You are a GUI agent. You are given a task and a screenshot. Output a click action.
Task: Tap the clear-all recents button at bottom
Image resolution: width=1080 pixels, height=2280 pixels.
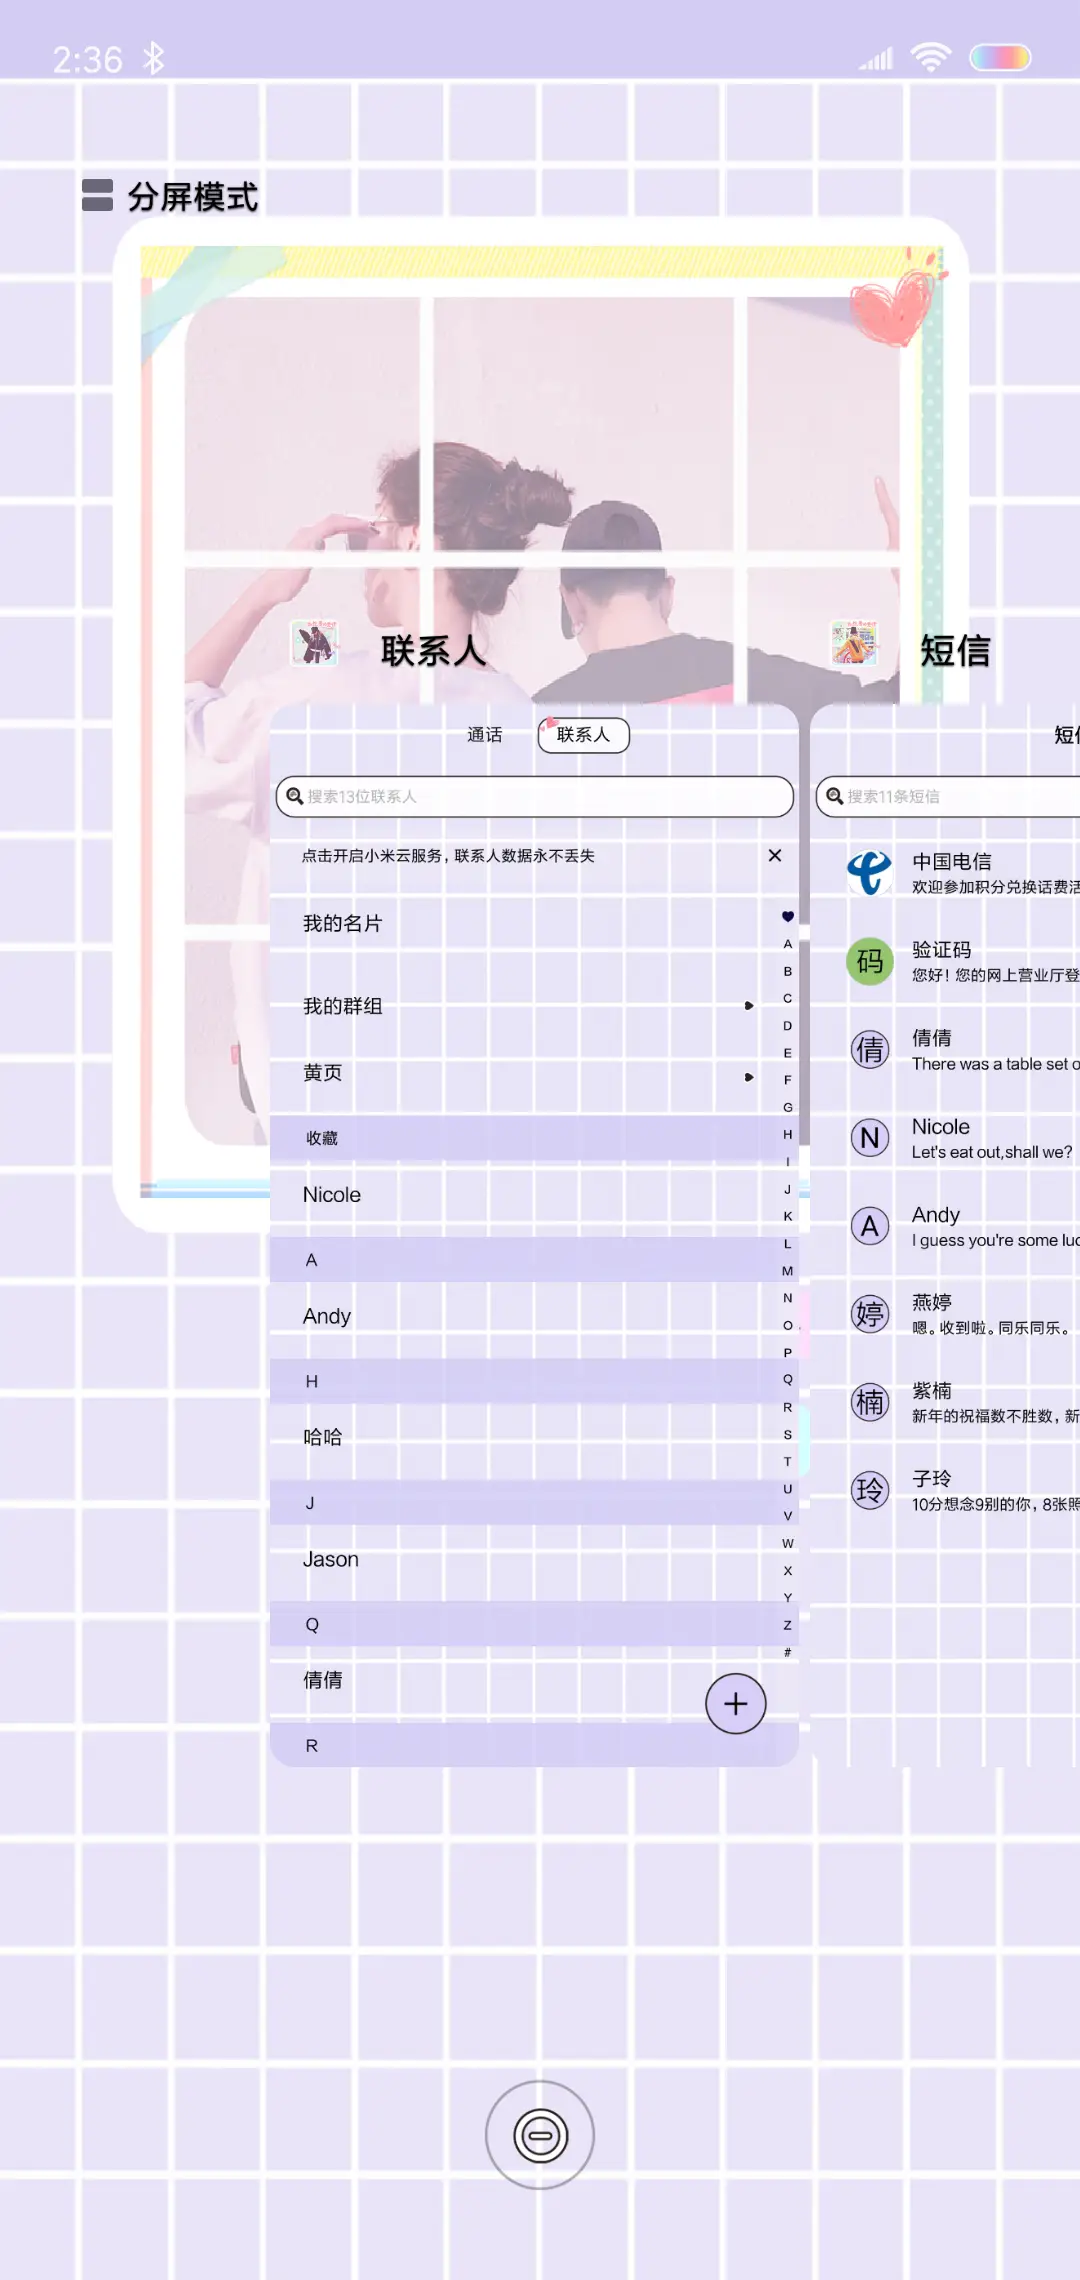pos(540,2135)
